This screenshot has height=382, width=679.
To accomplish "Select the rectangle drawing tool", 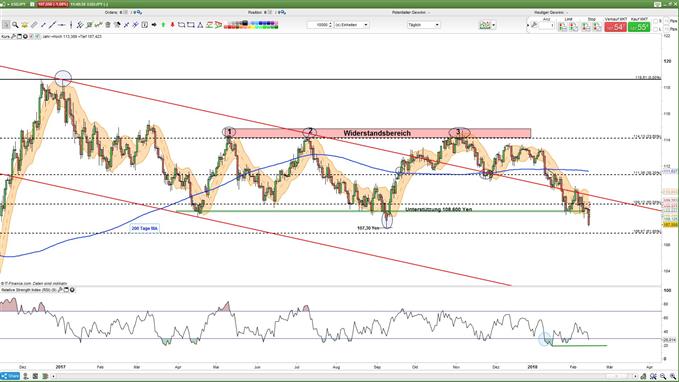I will coord(191,25).
